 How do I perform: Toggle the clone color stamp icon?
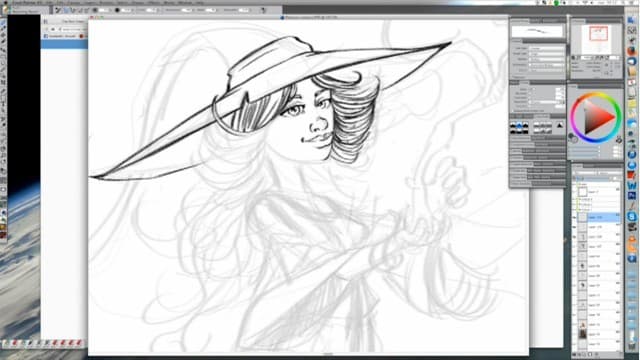click(619, 140)
